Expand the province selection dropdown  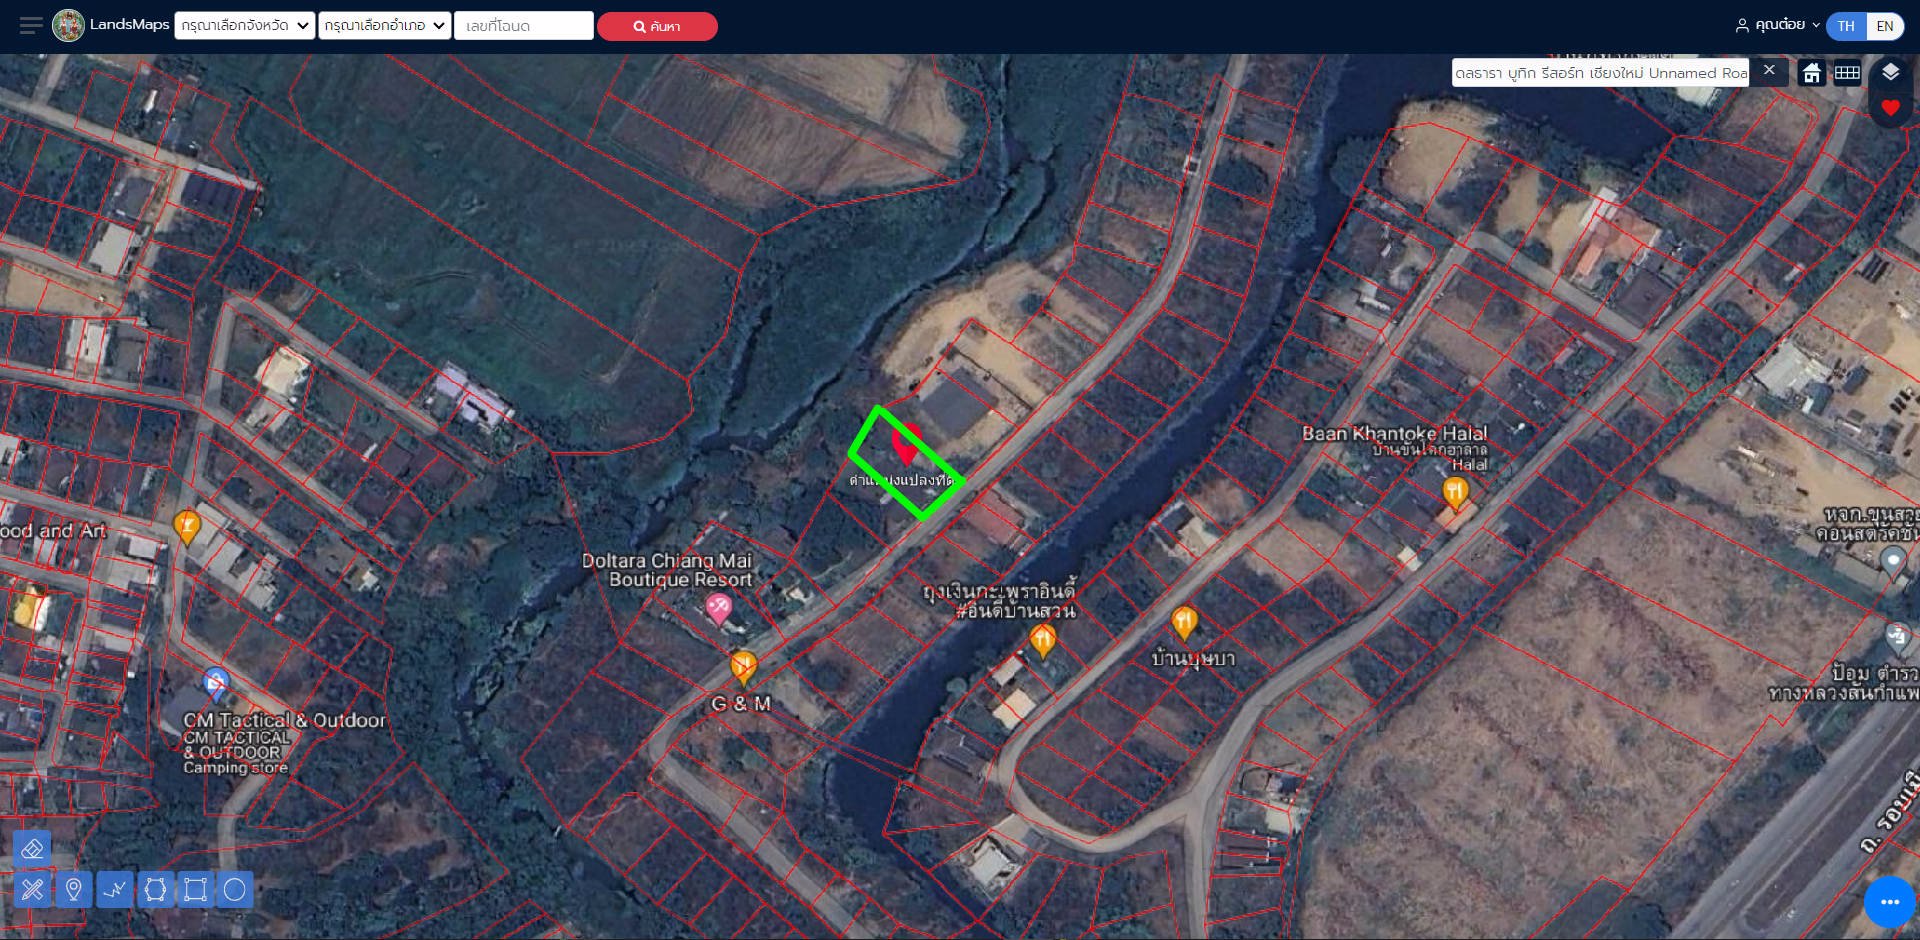click(245, 26)
